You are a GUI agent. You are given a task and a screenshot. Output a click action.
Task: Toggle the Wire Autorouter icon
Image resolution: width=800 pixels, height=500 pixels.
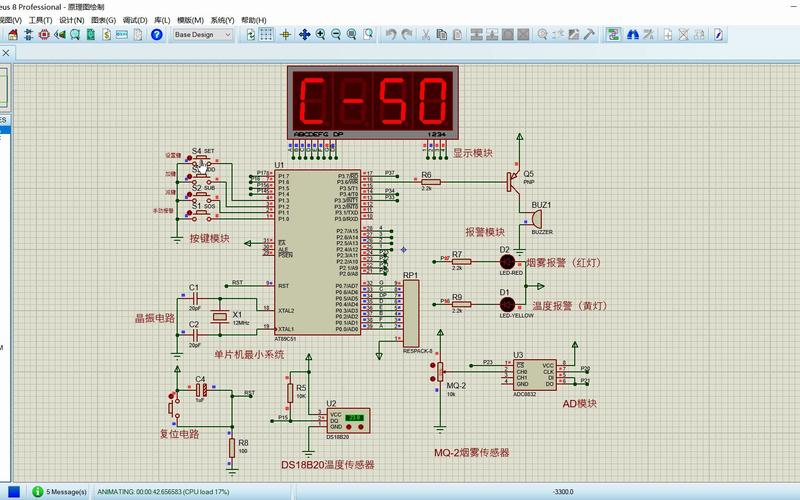[613, 35]
